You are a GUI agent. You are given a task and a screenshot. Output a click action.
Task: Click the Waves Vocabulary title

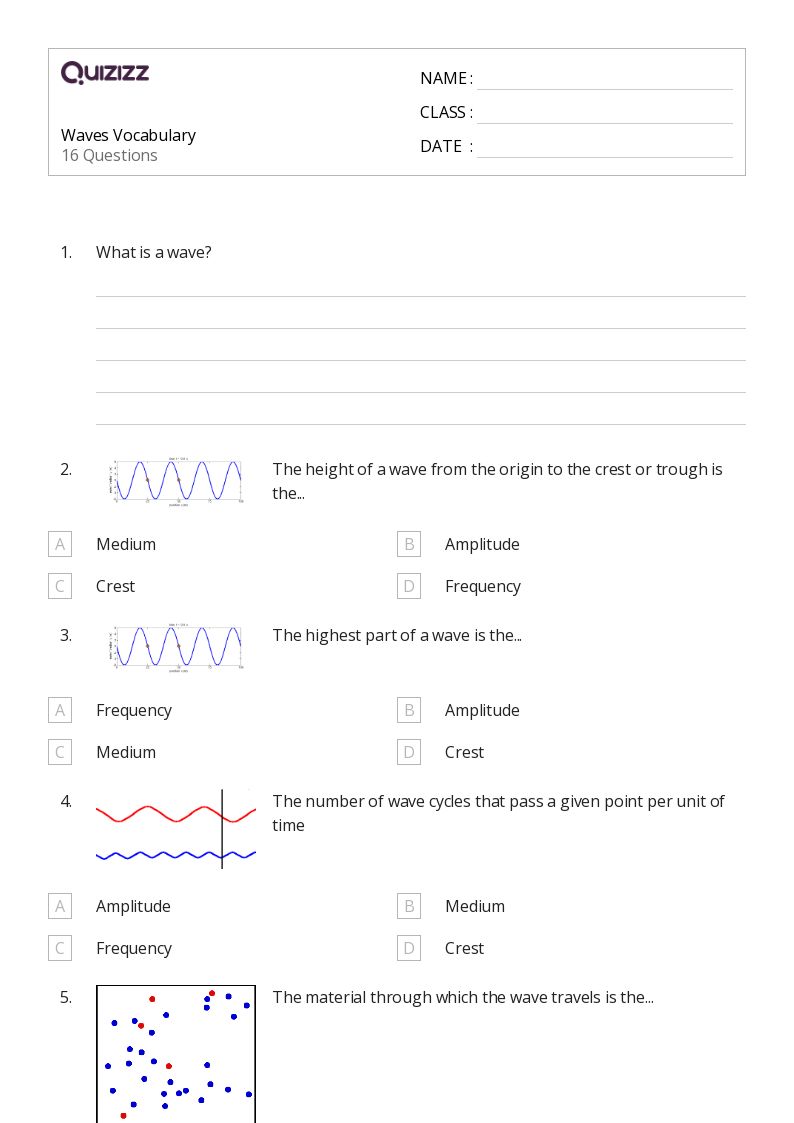[128, 135]
